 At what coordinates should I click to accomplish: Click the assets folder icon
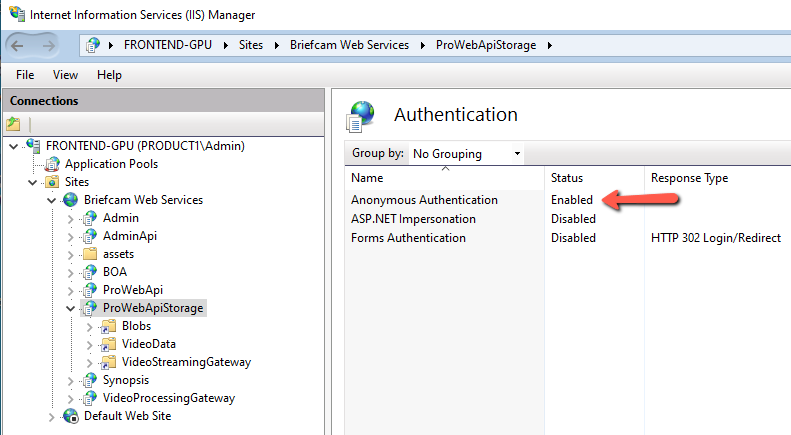[x=90, y=254]
